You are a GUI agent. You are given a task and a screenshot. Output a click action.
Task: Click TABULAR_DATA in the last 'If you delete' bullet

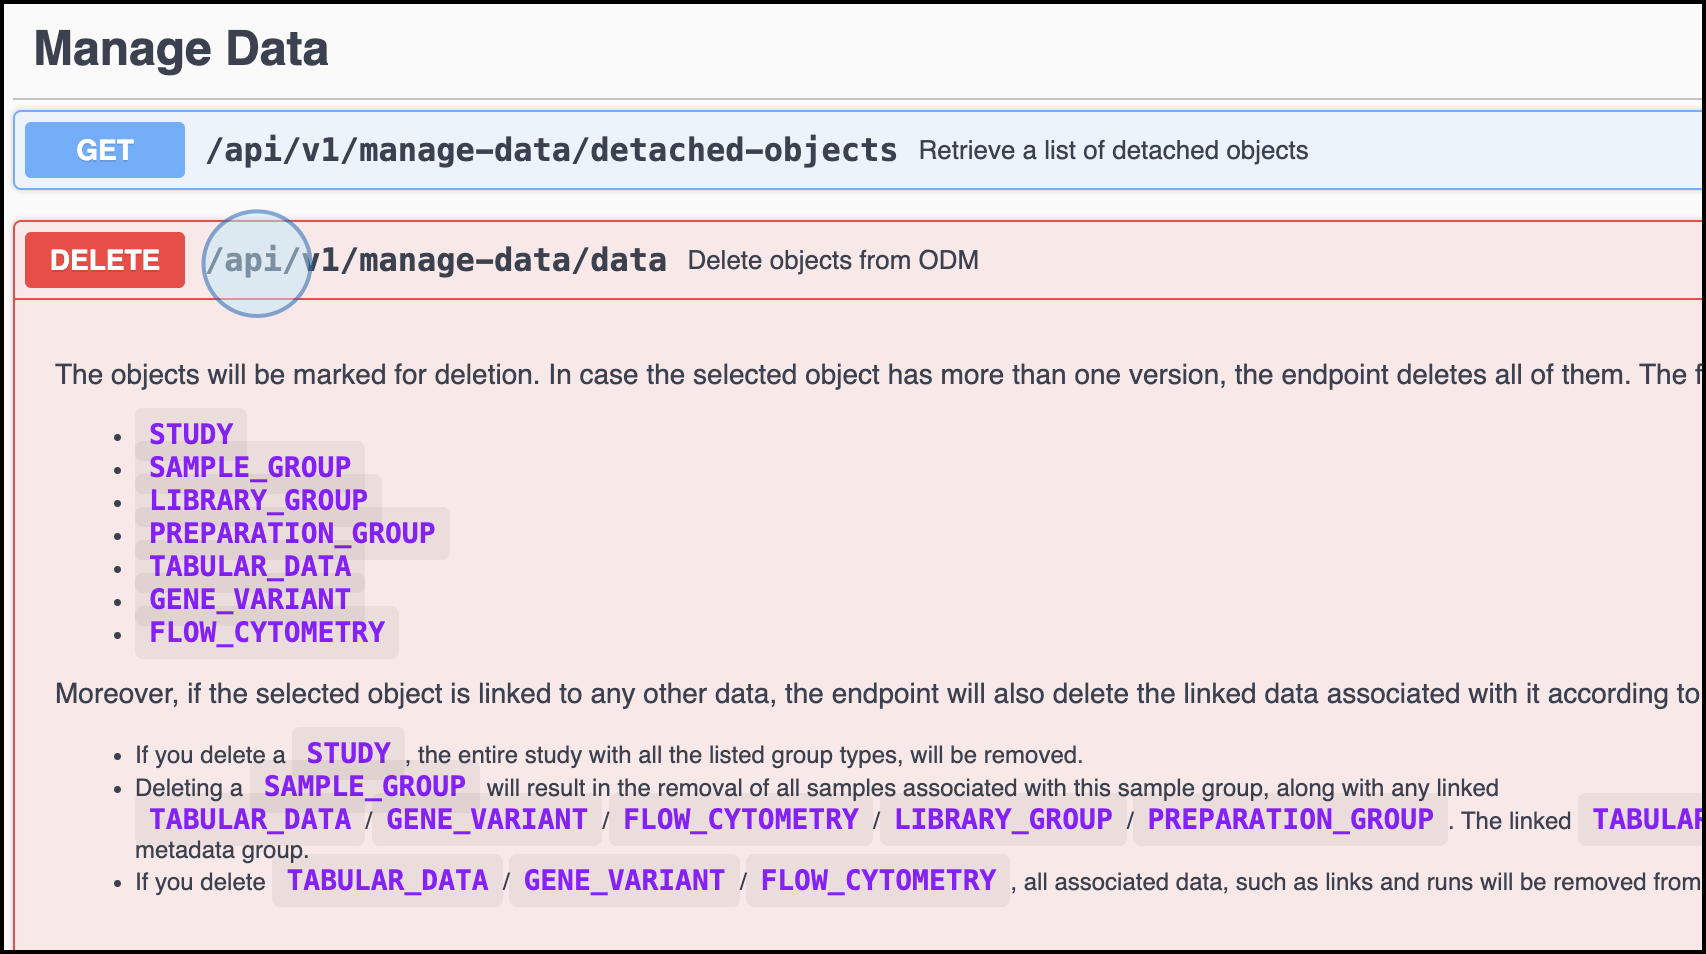pyautogui.click(x=387, y=880)
